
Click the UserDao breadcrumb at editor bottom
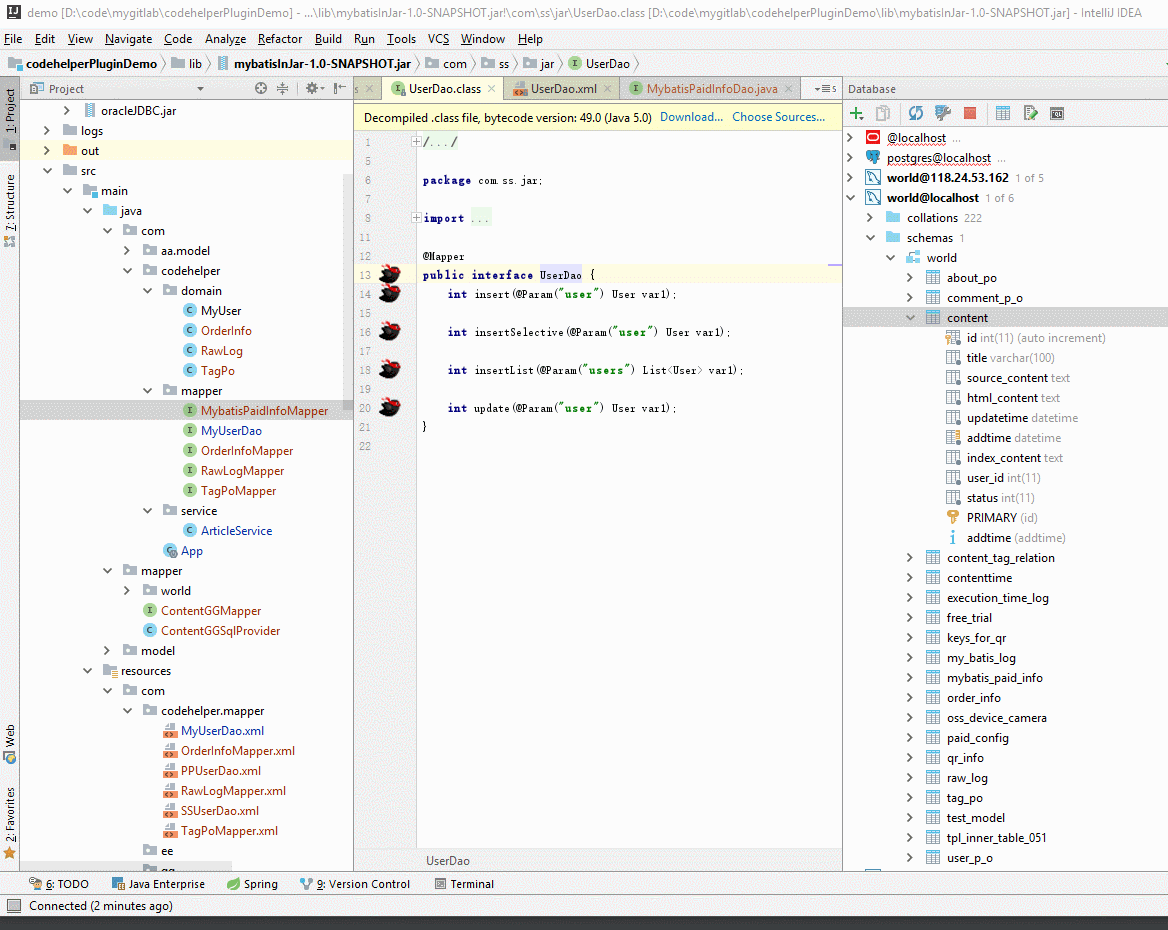click(448, 861)
